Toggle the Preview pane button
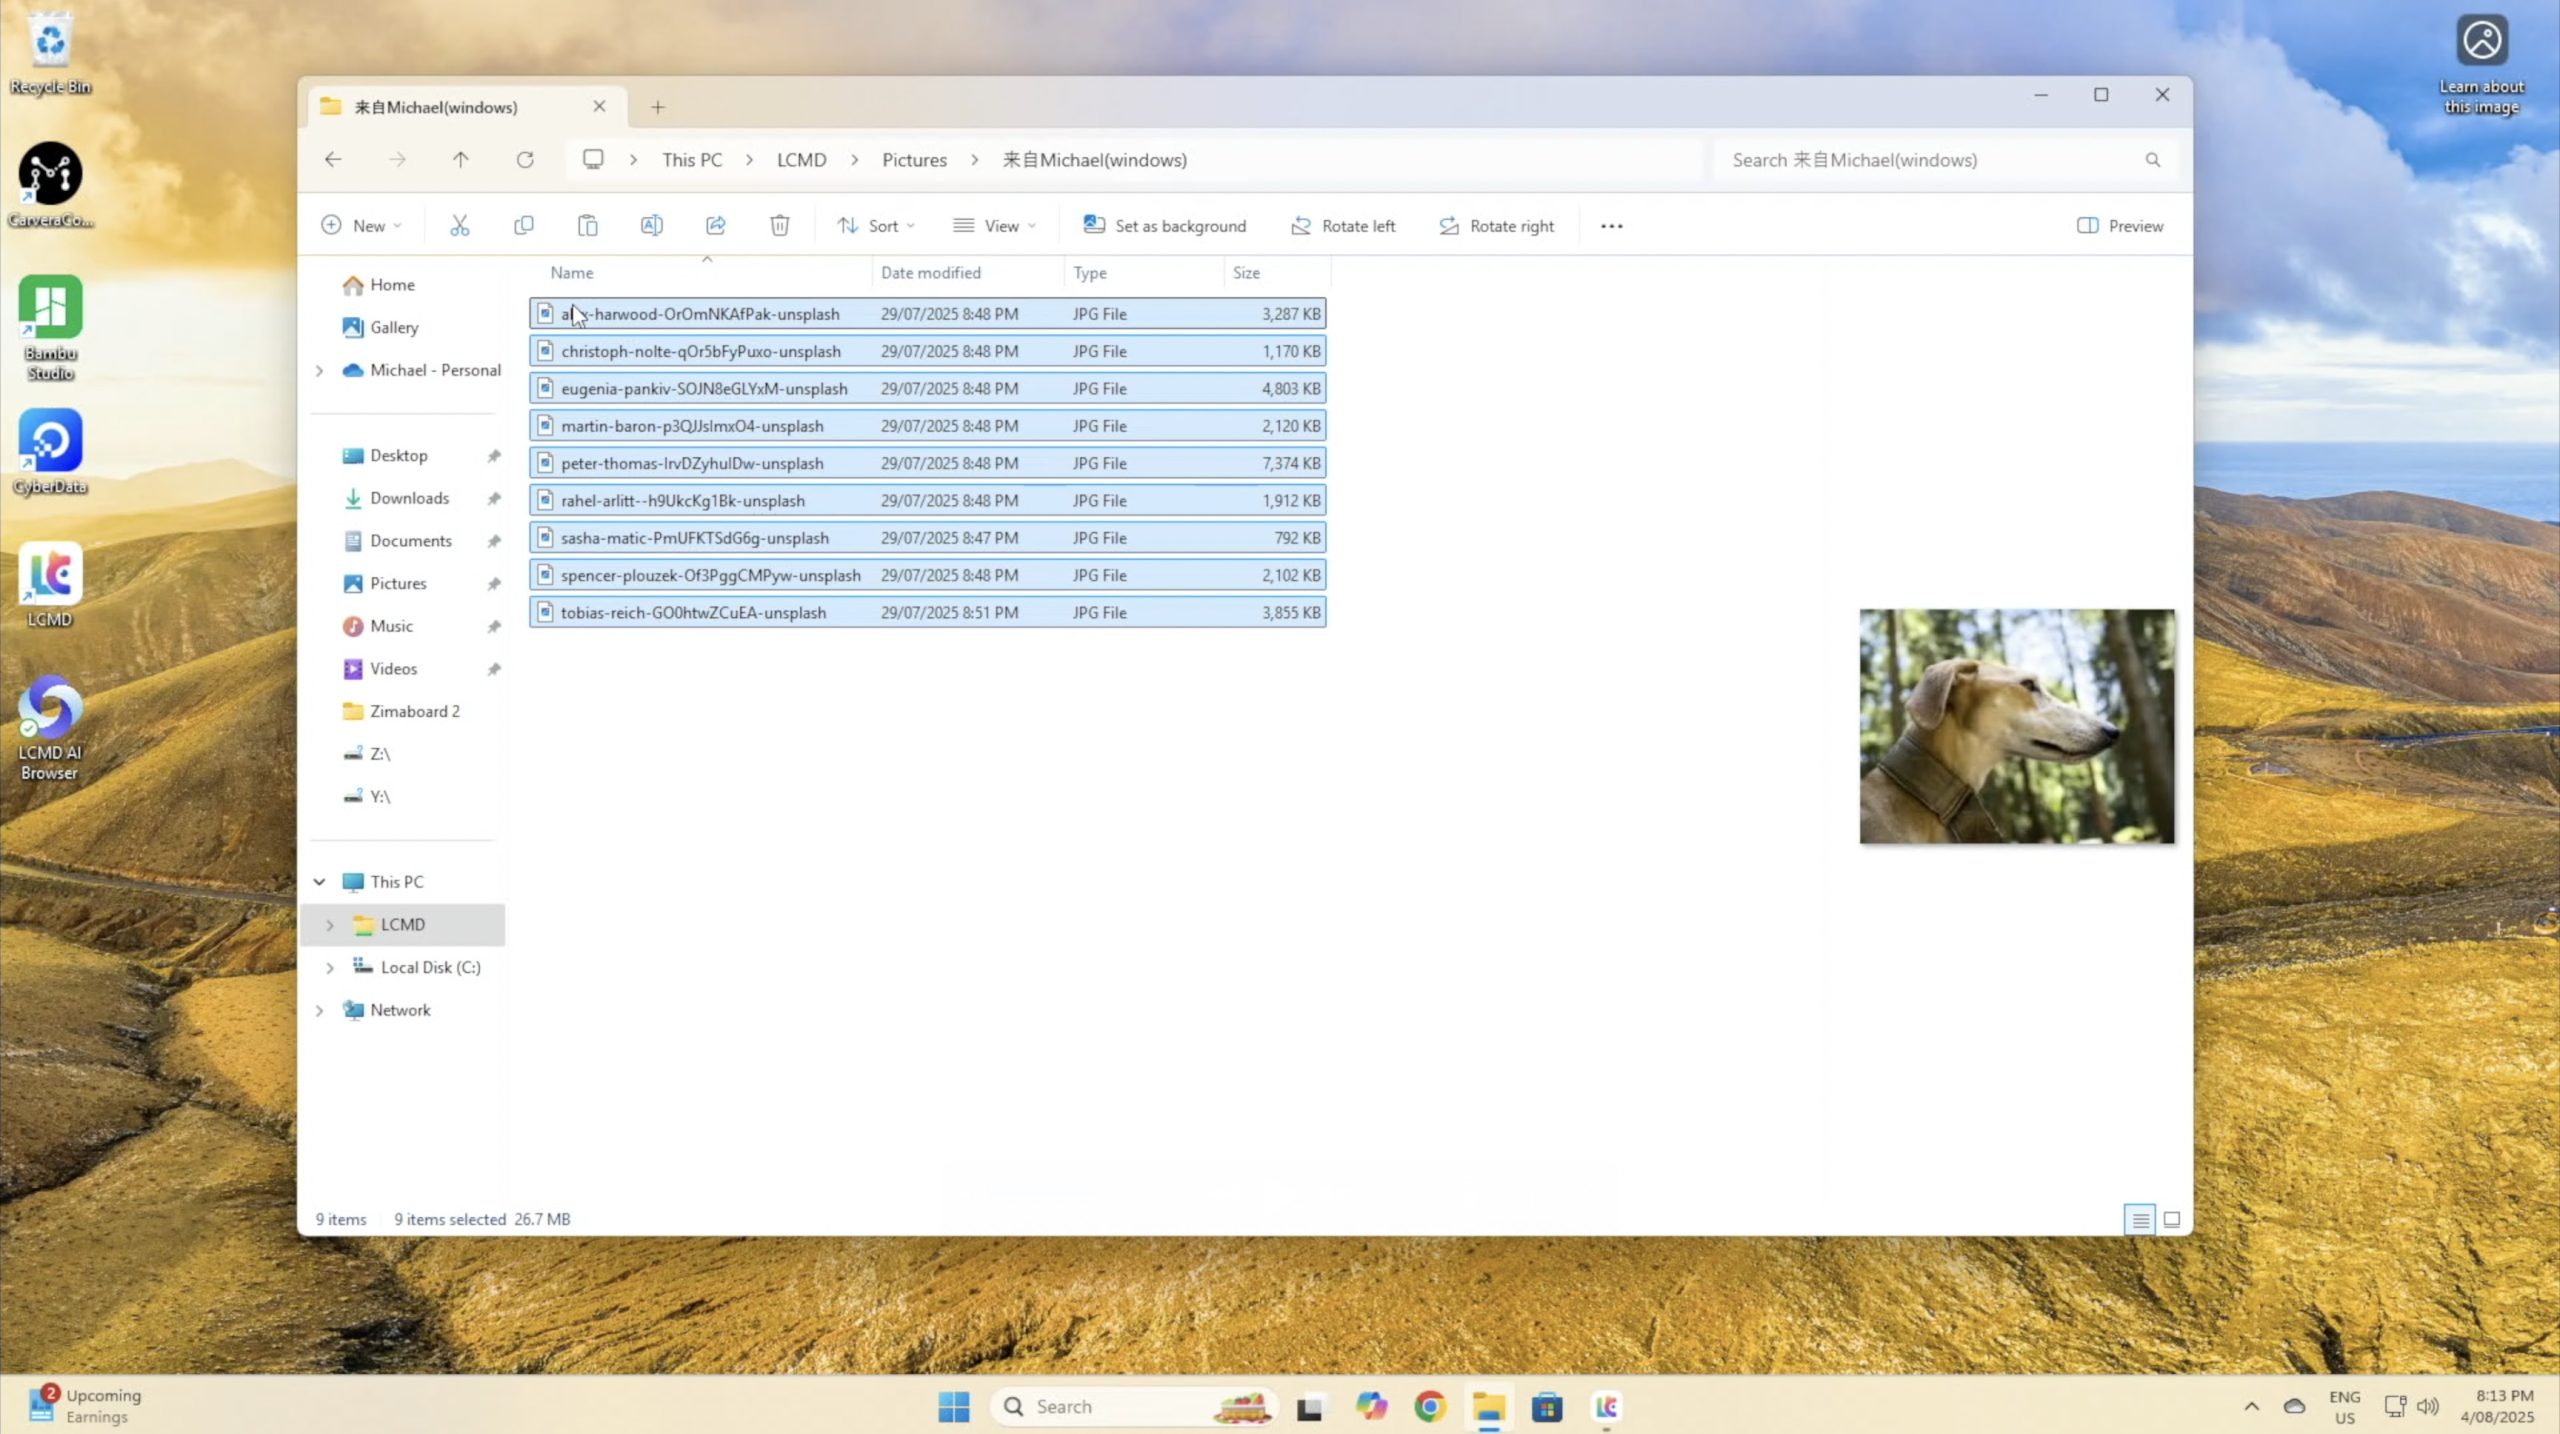Screen dimensions: 2560x1434 tap(2119, 226)
